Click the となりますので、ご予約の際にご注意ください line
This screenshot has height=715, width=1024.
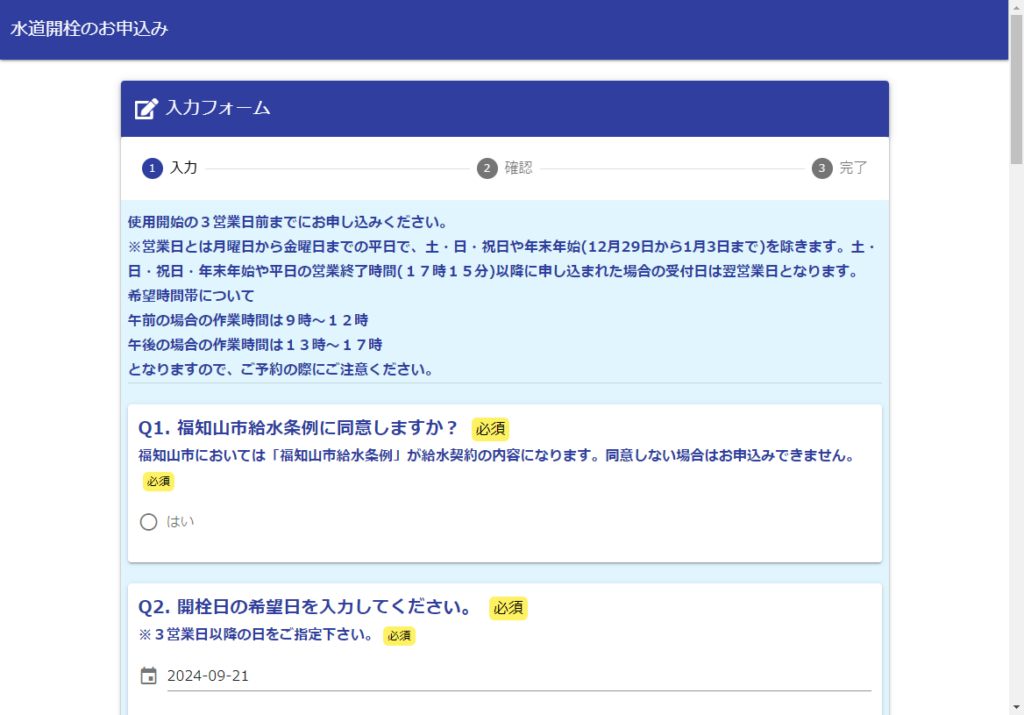click(x=281, y=370)
